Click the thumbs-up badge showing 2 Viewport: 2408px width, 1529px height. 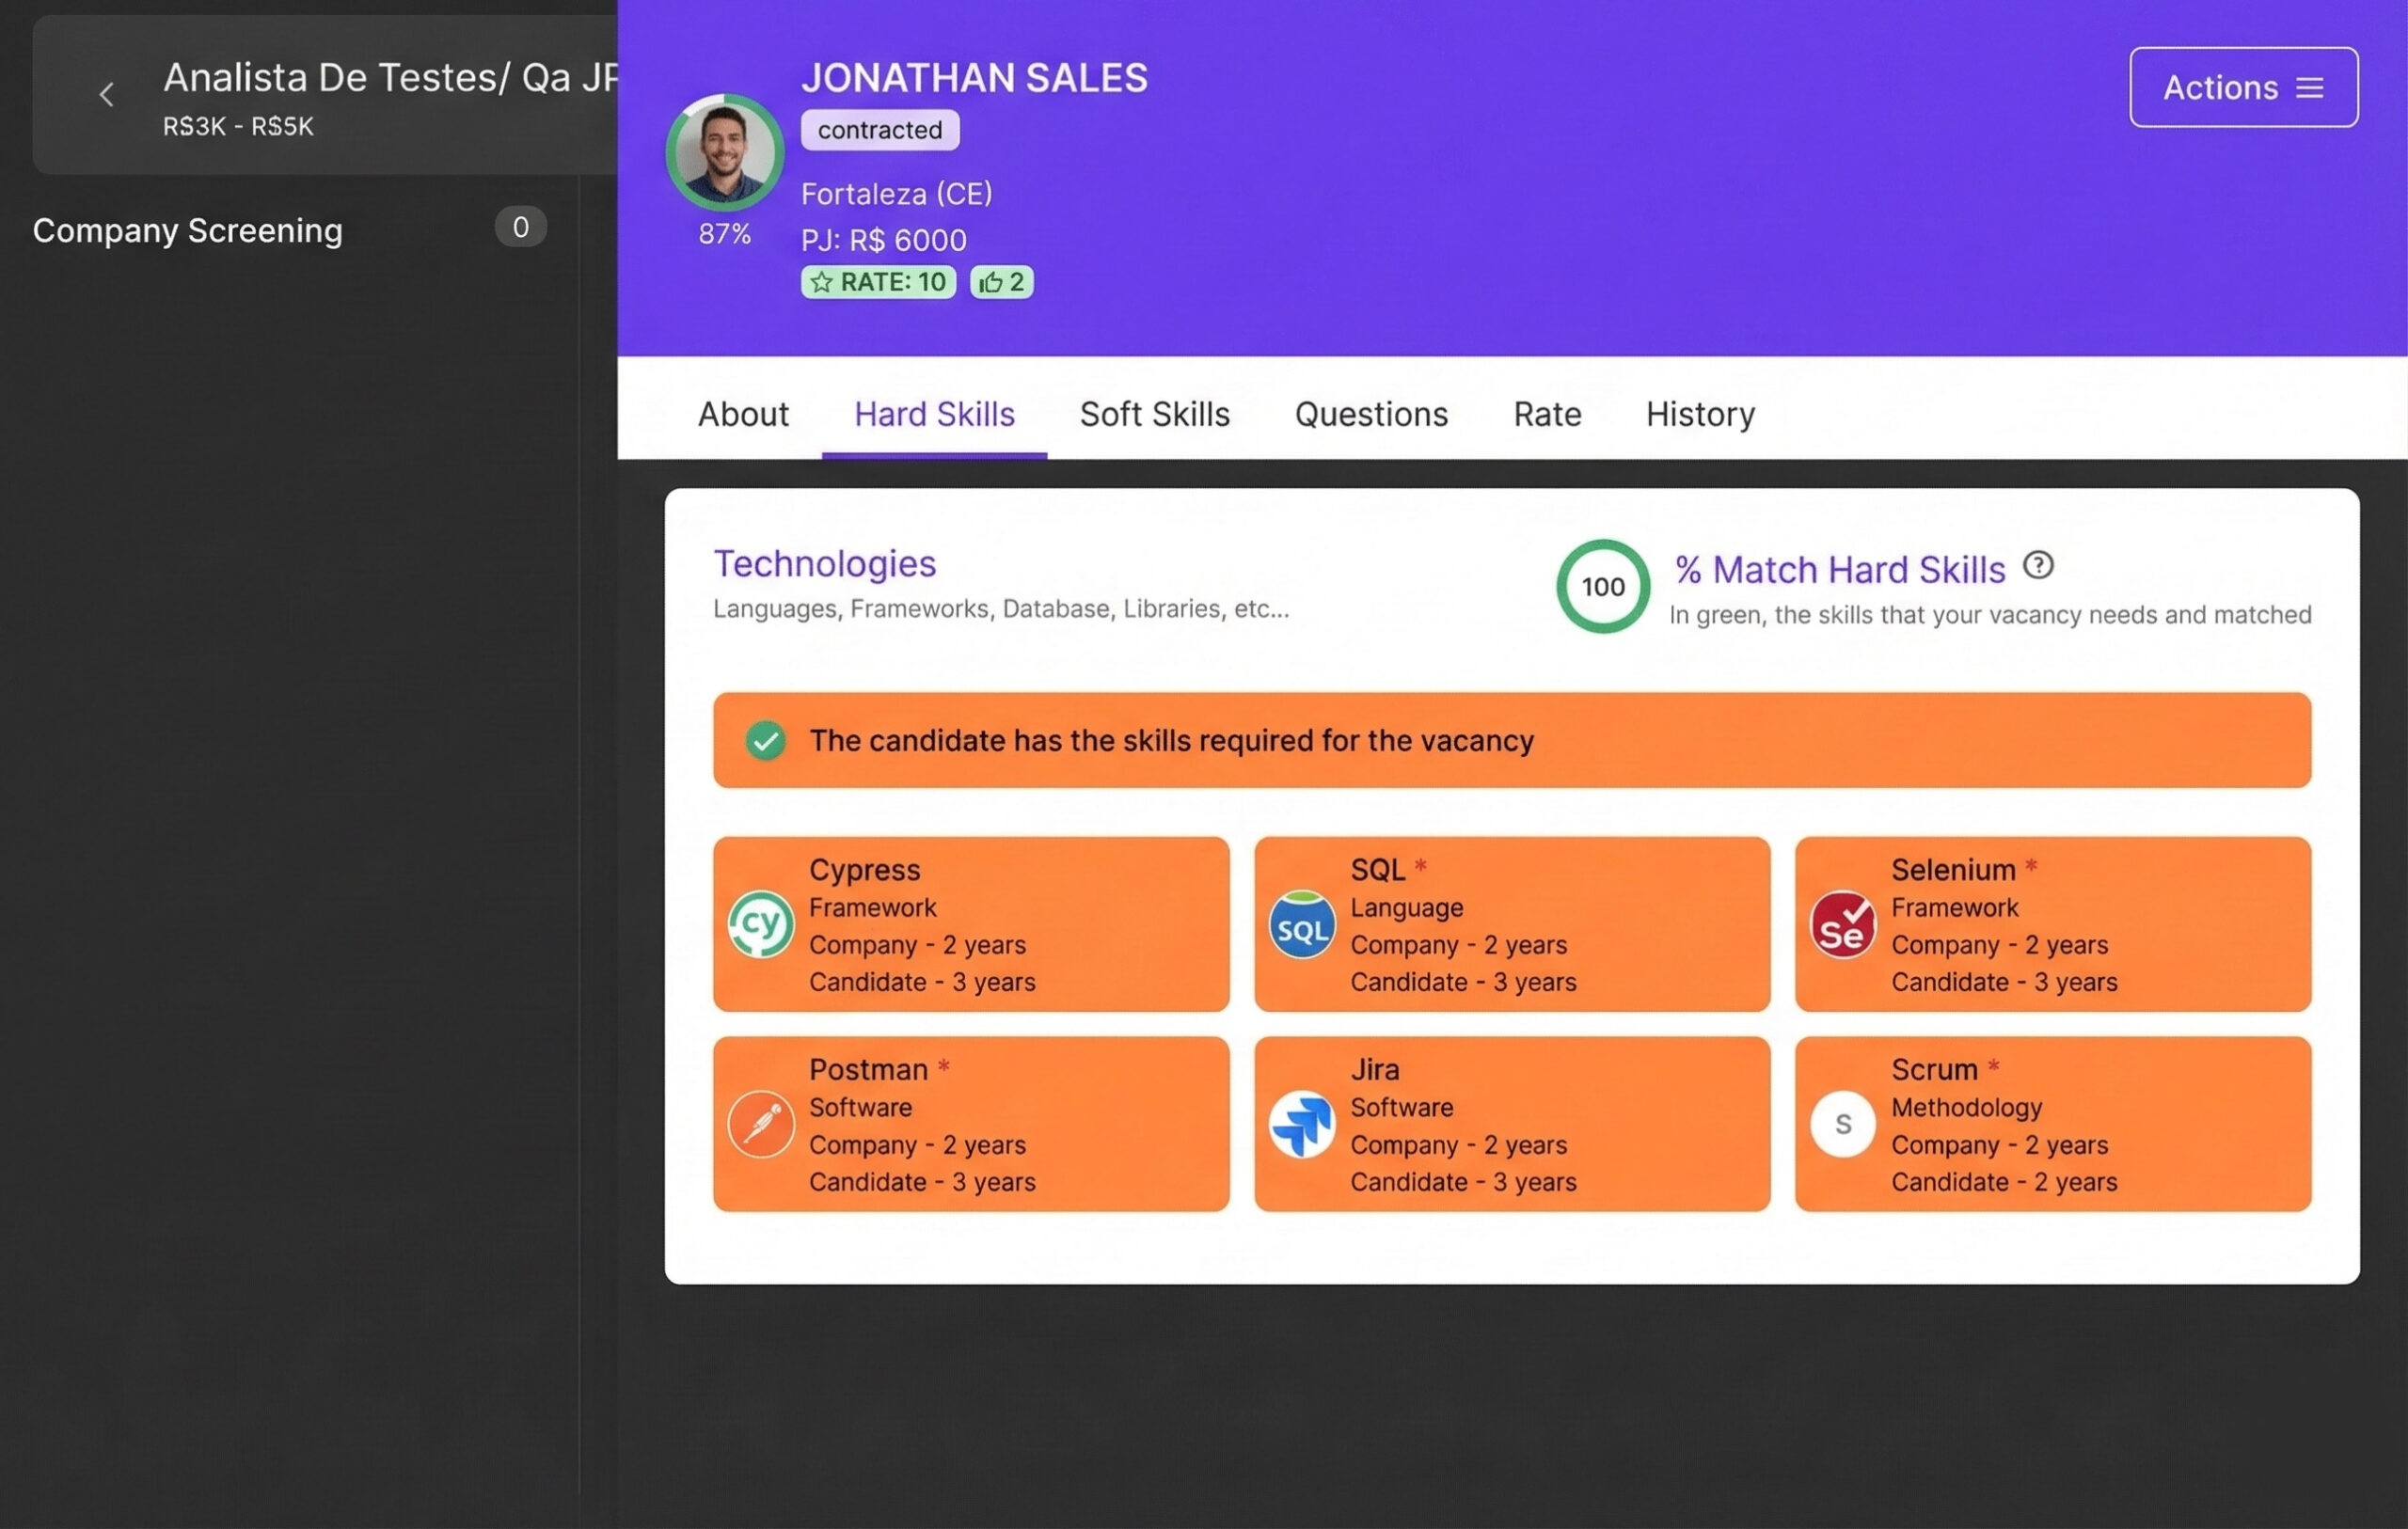click(1001, 283)
